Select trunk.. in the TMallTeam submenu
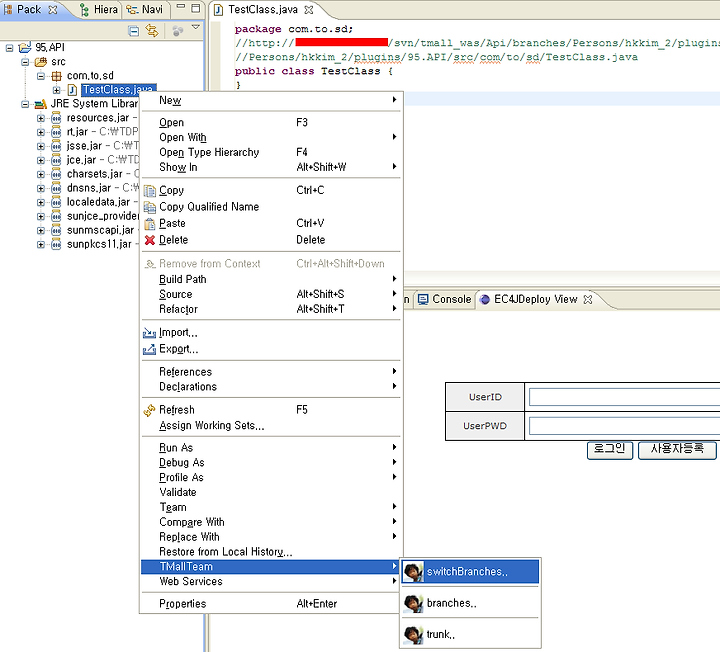This screenshot has height=652, width=720. [x=470, y=634]
